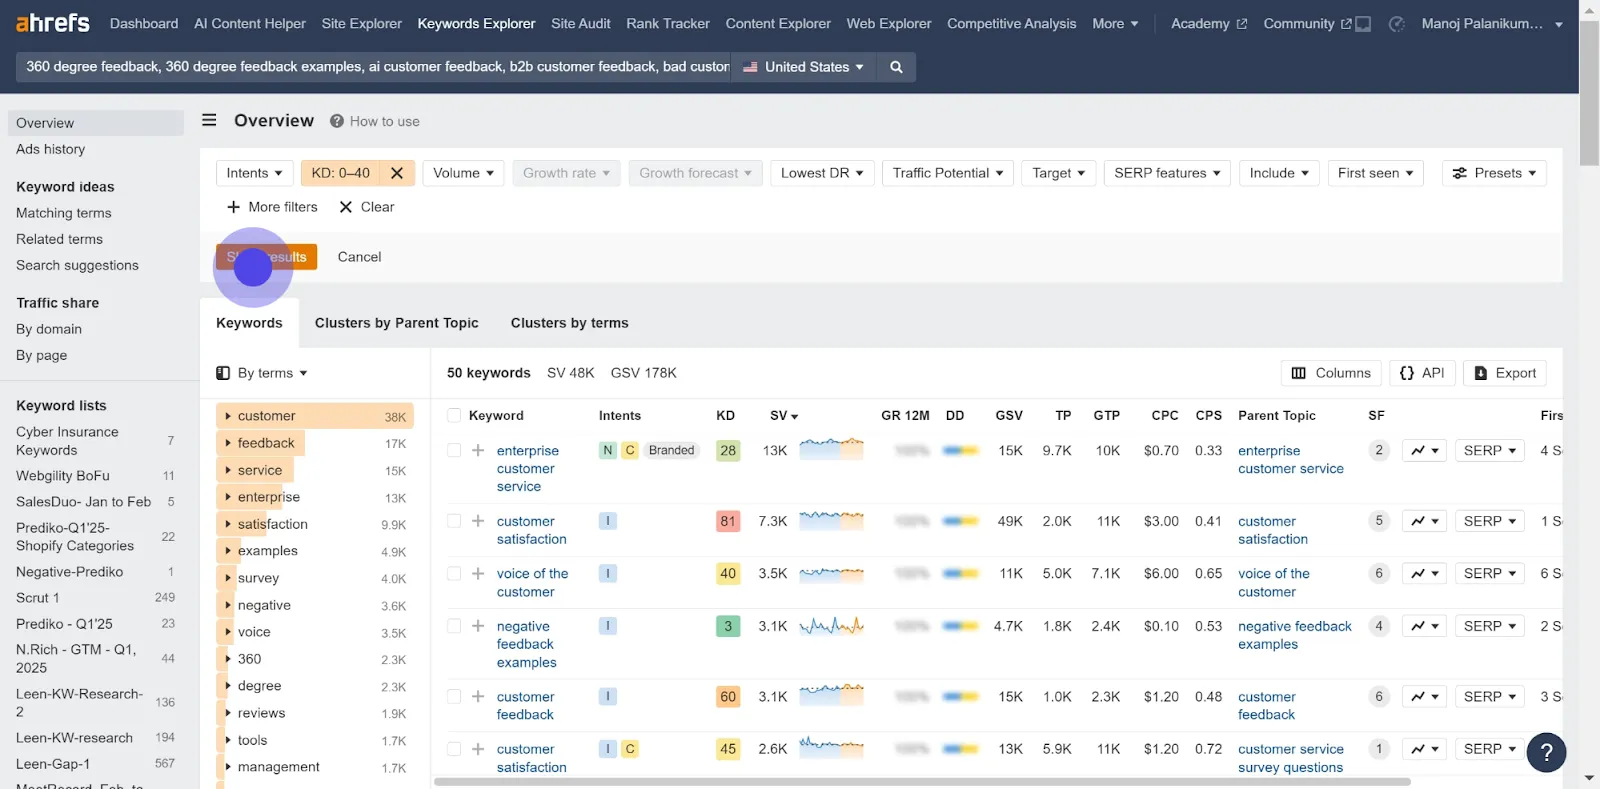Click the Presets sliders icon
The height and width of the screenshot is (789, 1600).
coord(1460,173)
